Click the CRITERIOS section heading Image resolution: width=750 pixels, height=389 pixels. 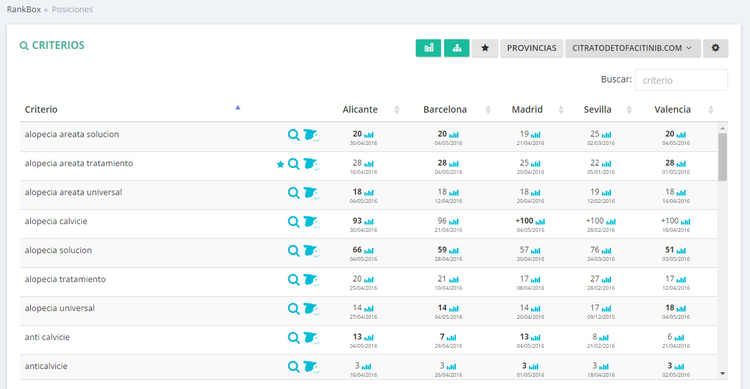[52, 45]
